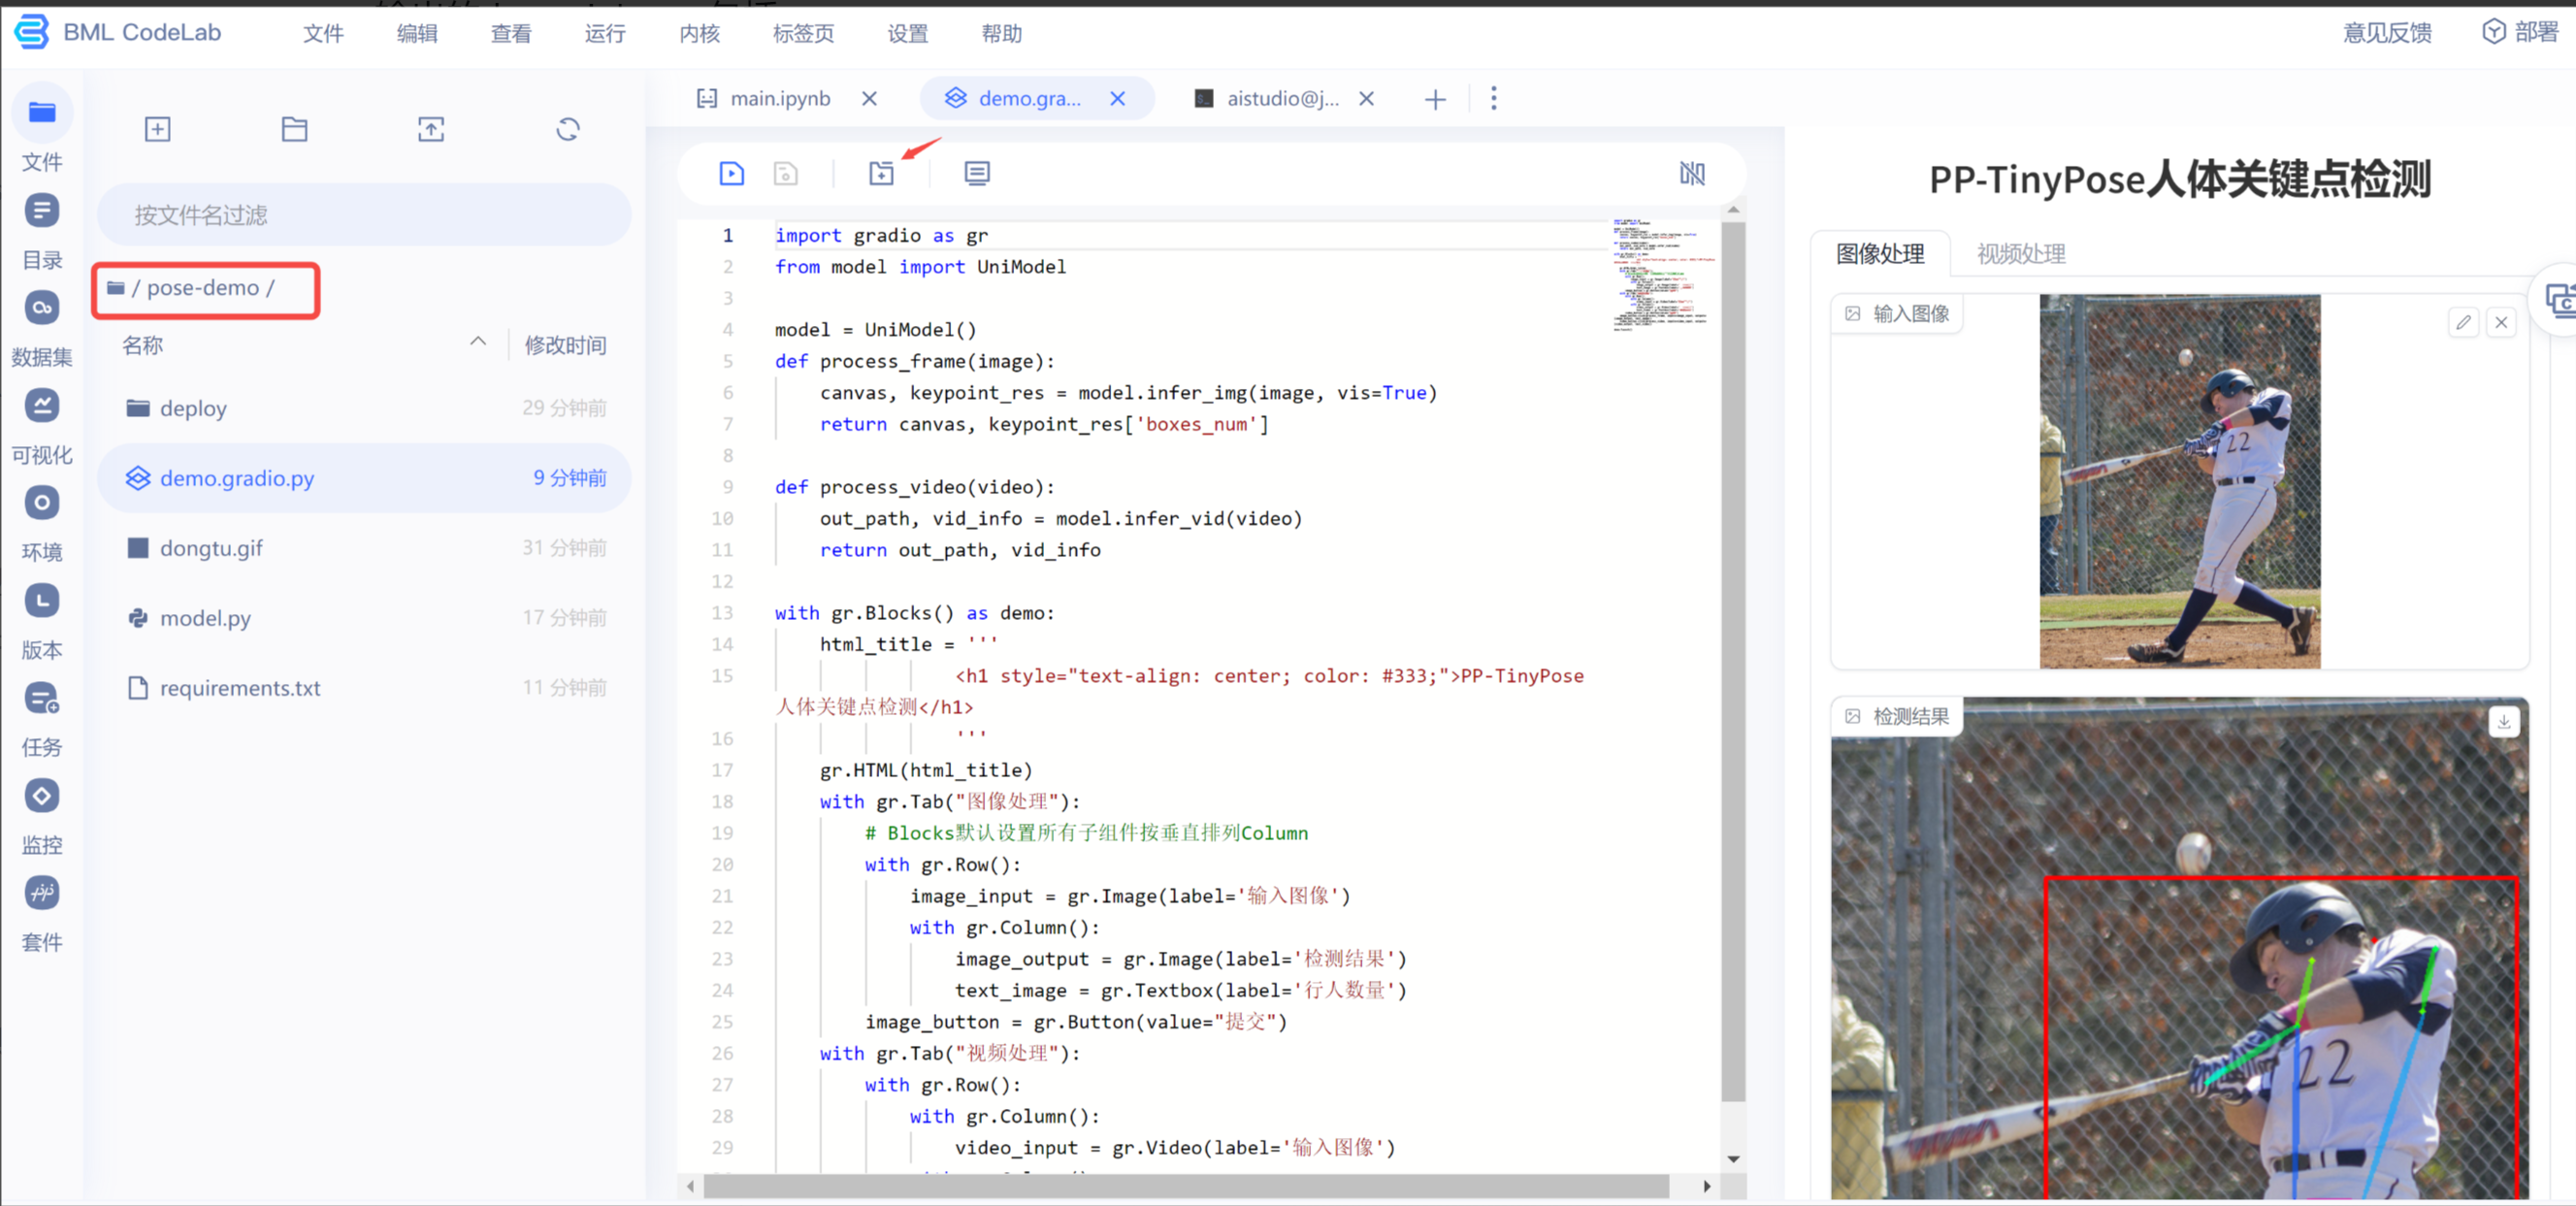Open the deploy folder
This screenshot has height=1206, width=2576.
pos(193,408)
